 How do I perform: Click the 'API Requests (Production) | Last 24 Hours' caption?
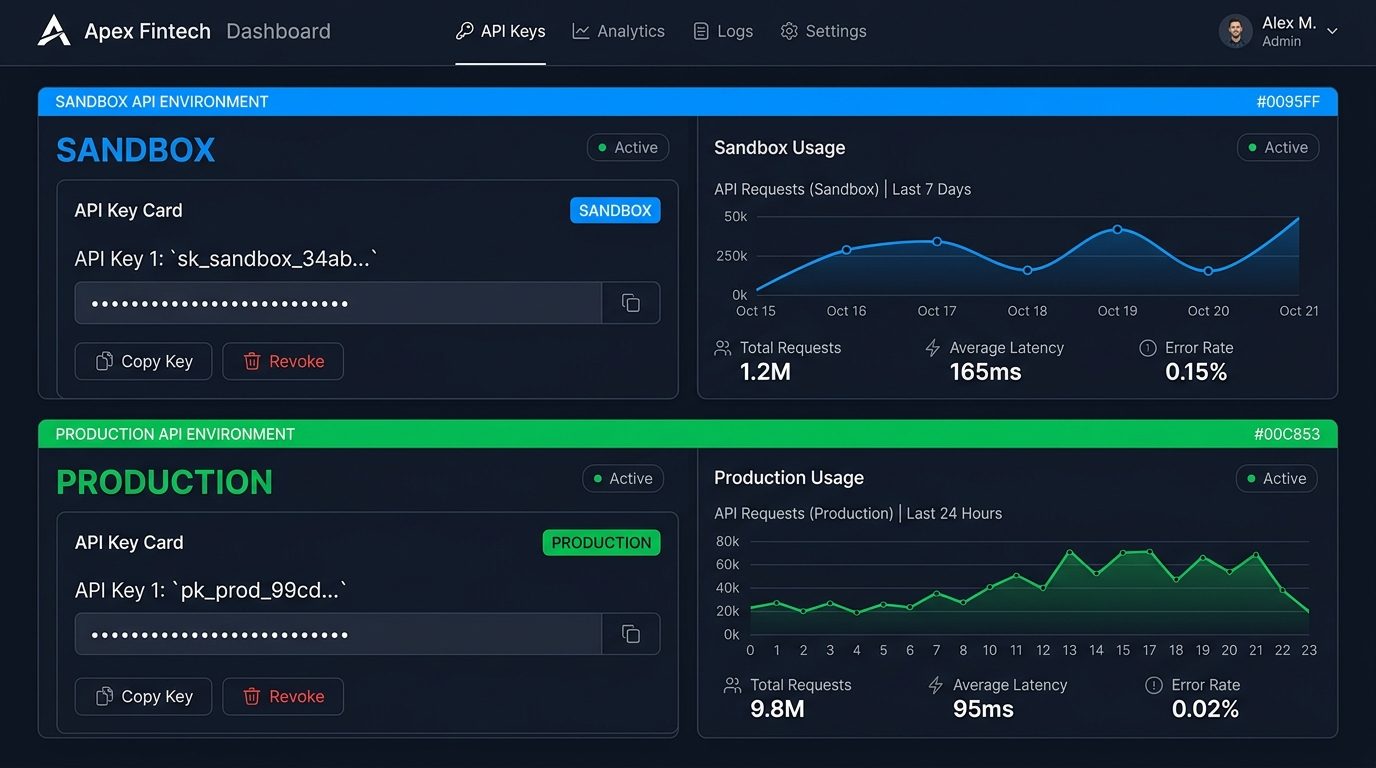(858, 513)
